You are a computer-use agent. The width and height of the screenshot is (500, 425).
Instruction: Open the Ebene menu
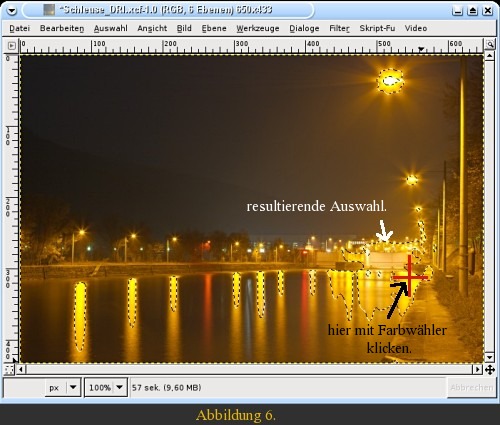click(x=214, y=28)
